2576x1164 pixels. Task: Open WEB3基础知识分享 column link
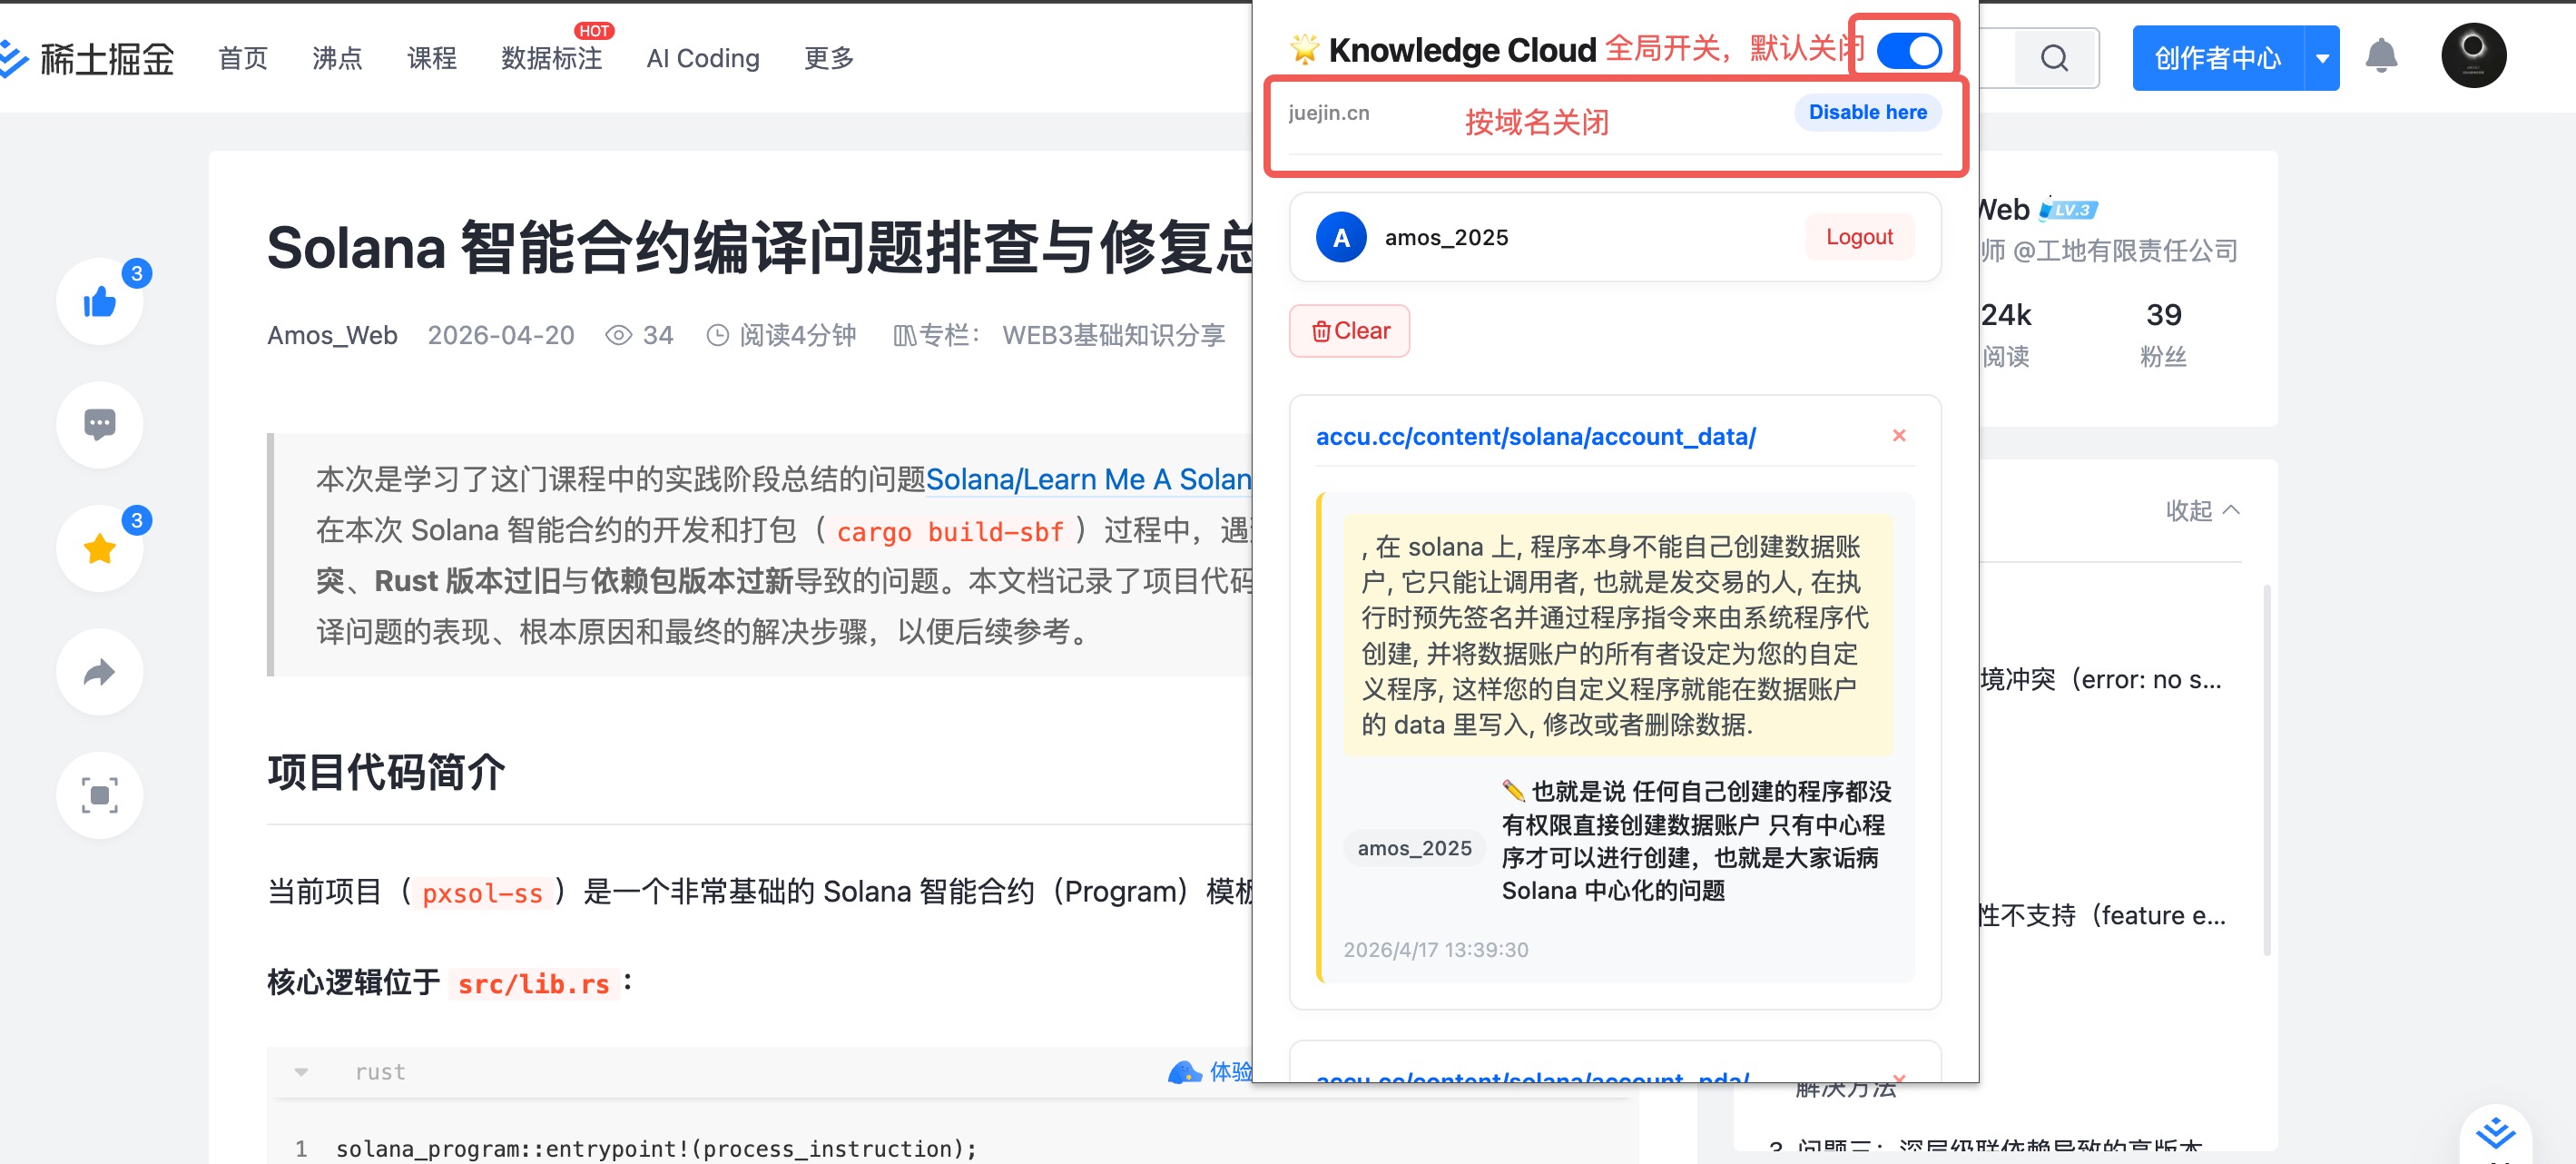[x=1113, y=335]
